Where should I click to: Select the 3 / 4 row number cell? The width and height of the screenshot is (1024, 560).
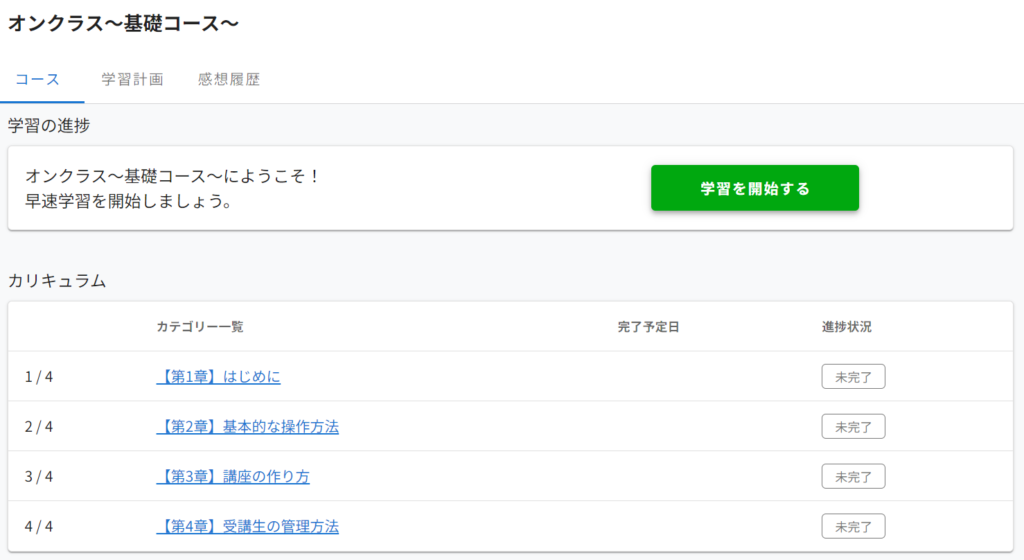(x=39, y=477)
